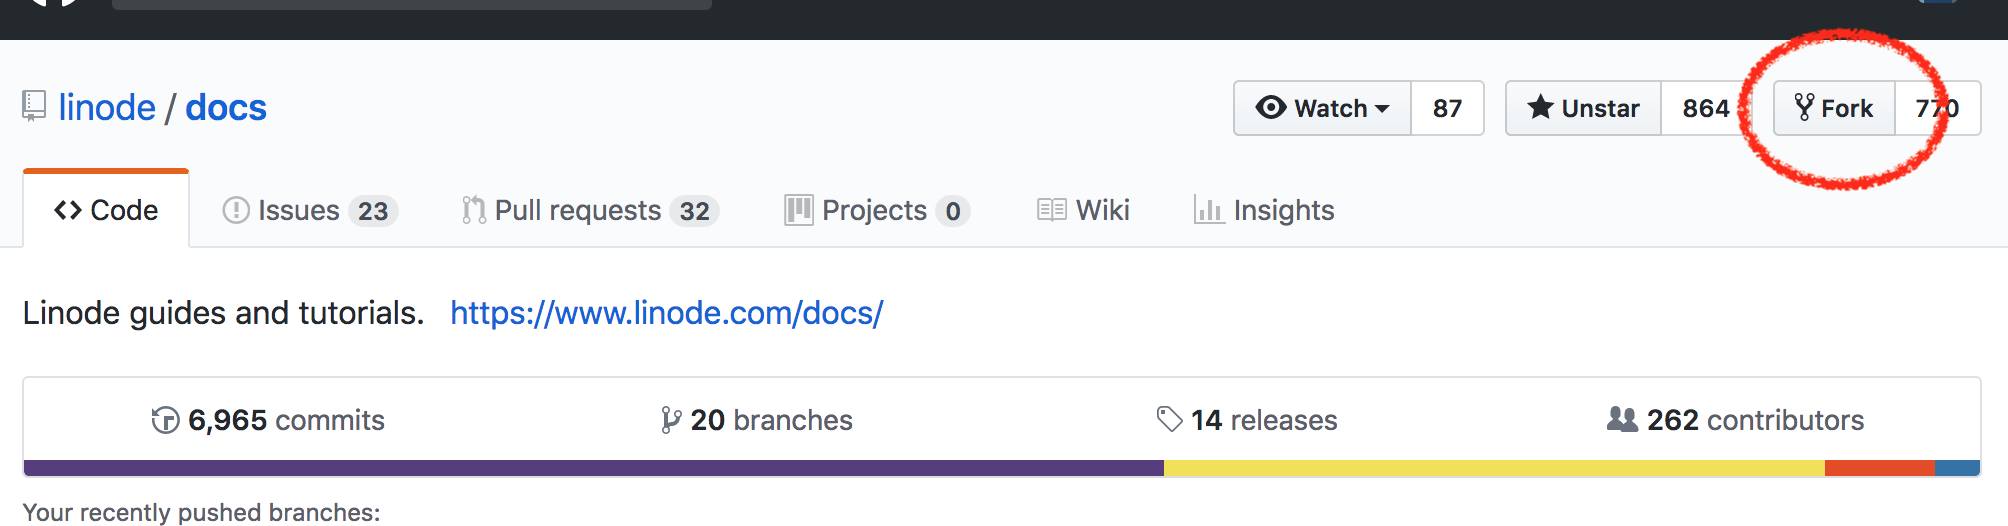Visit the linode.com/docs website link
Viewport: 2008px width, 526px height.
point(666,313)
